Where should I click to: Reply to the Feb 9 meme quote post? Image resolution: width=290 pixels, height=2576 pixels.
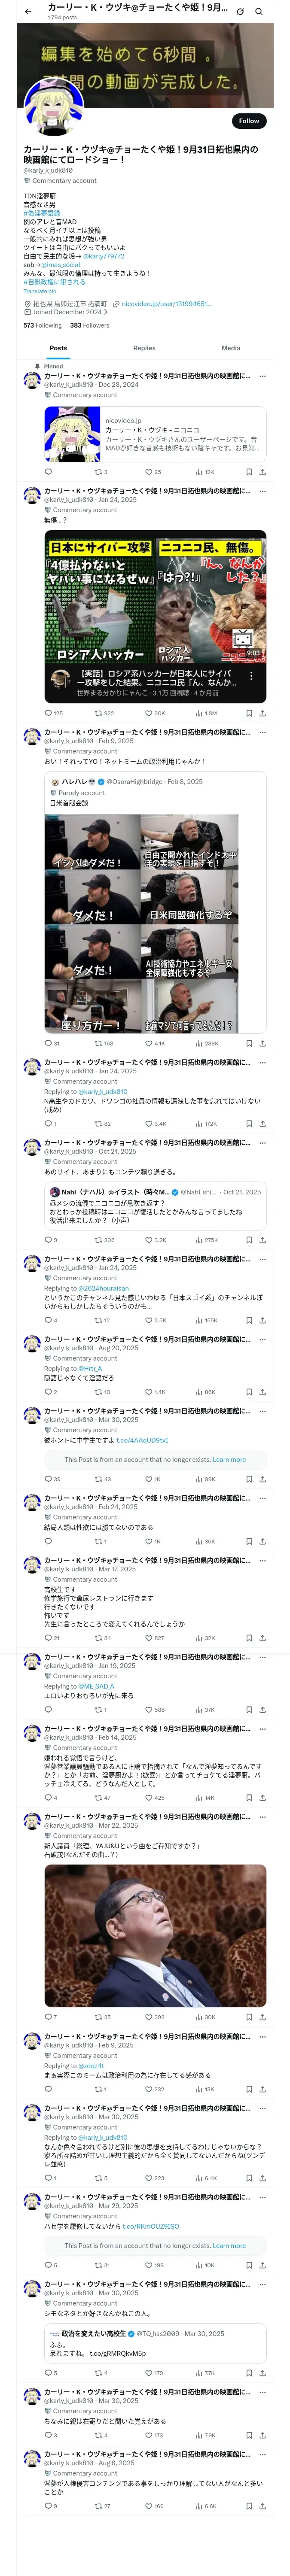pos(52,1043)
